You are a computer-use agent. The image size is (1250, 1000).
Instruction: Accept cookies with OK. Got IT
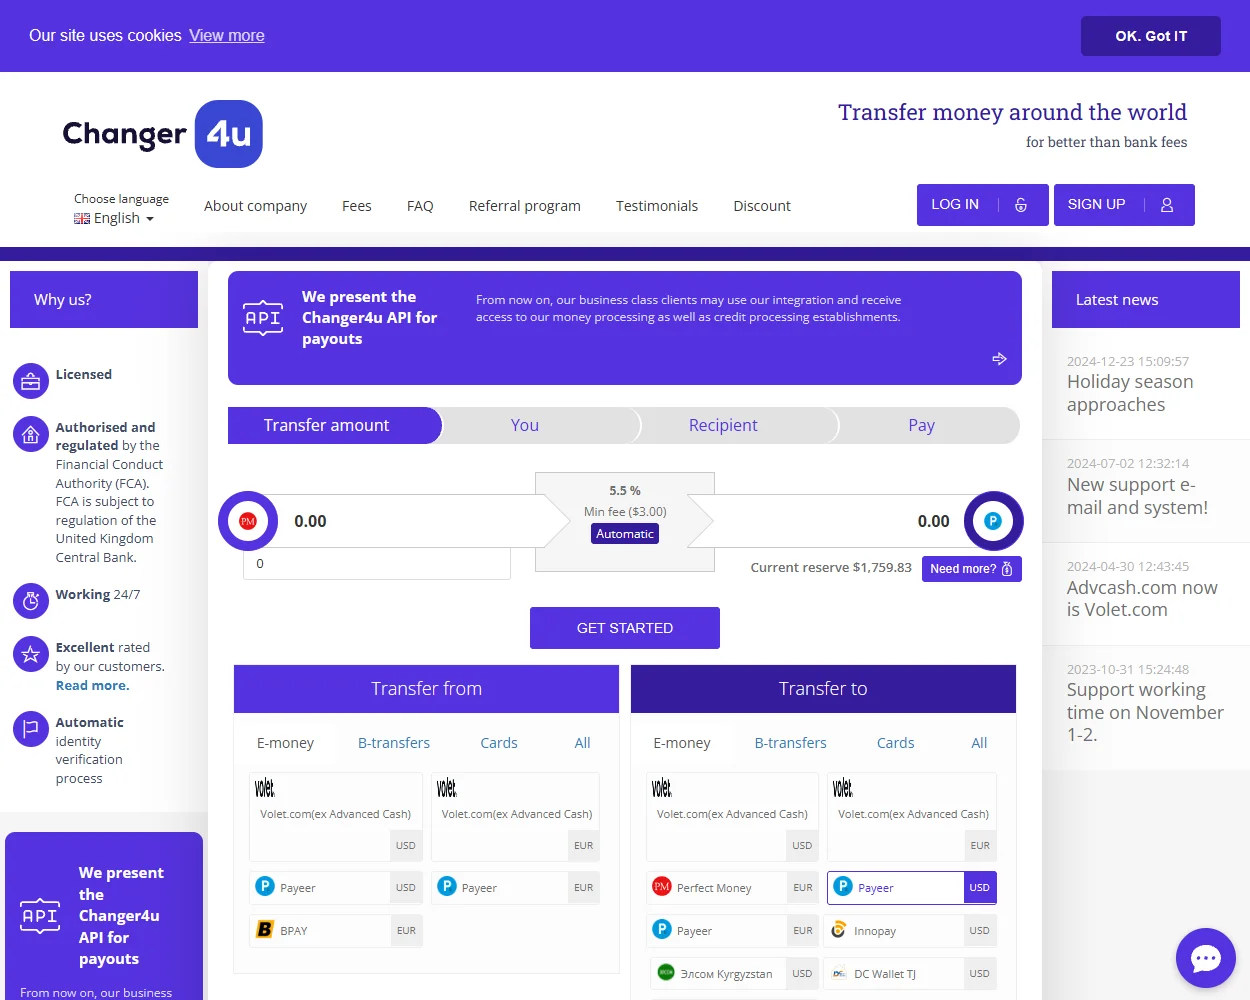tap(1151, 36)
